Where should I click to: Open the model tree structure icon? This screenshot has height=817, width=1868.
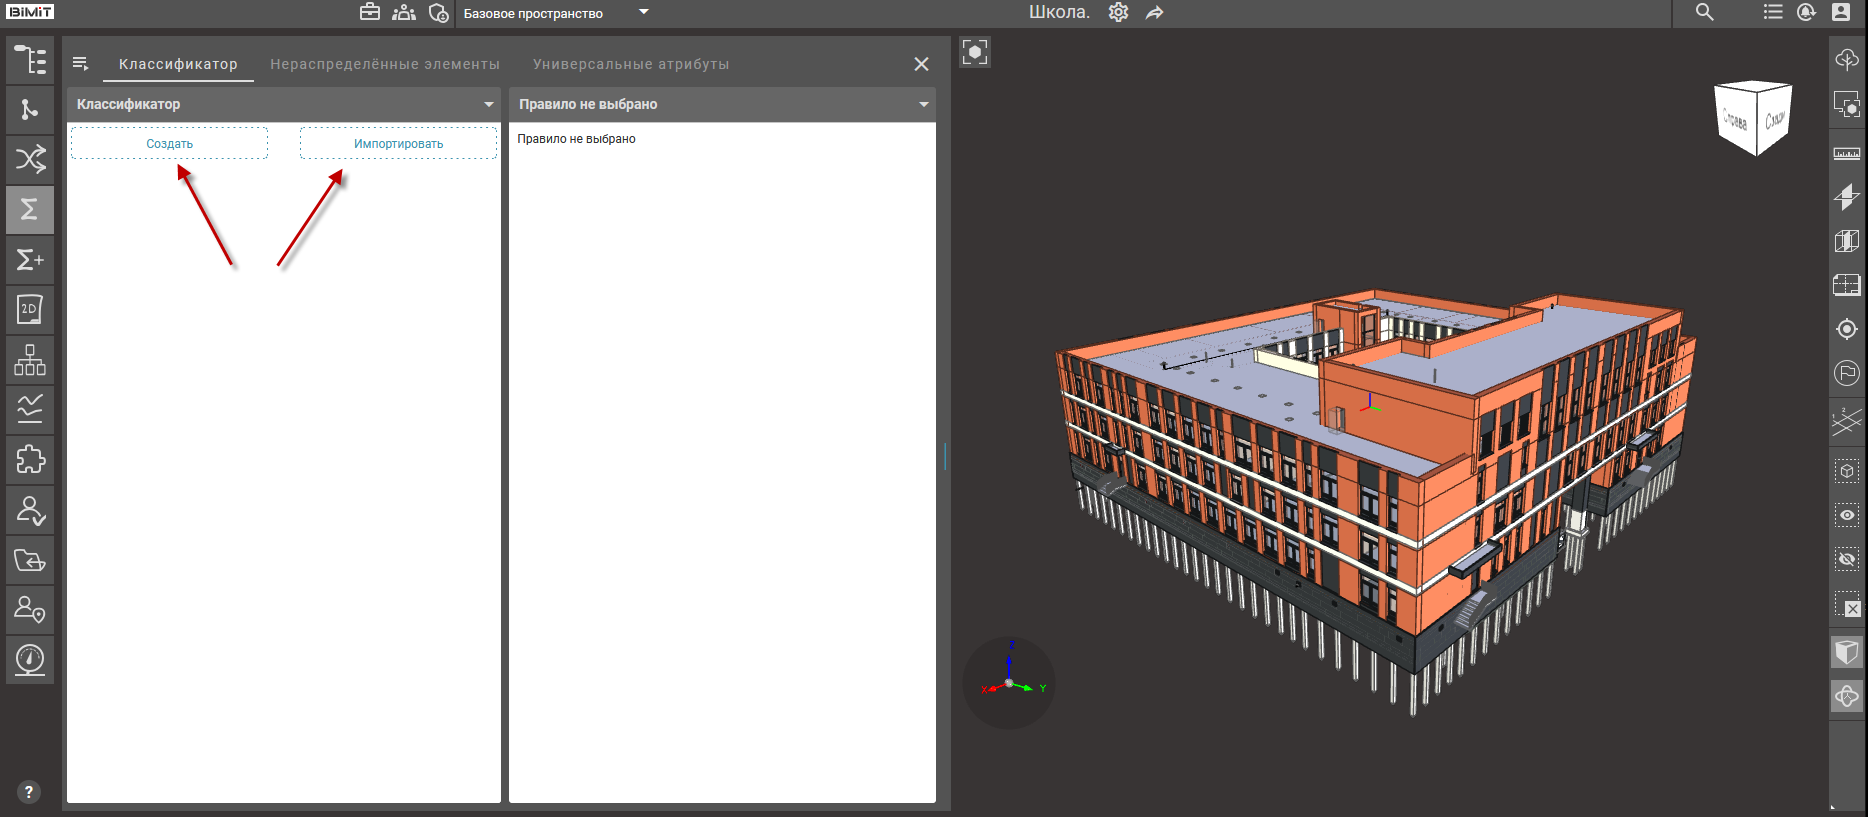click(x=30, y=60)
